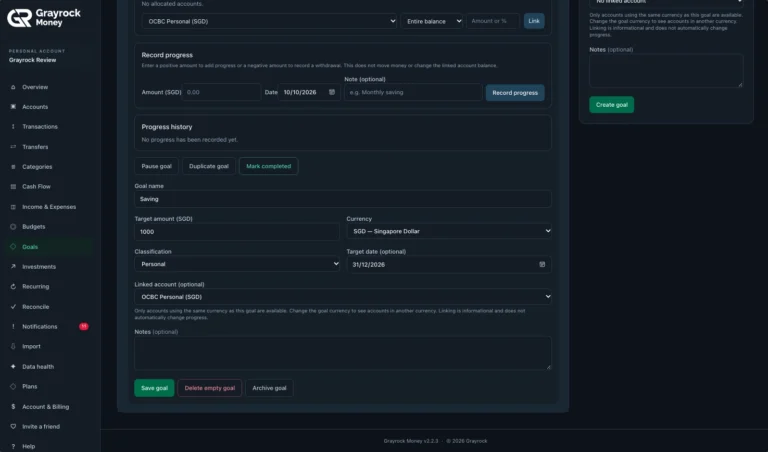Click the Save goal button
Screen dimensions: 768x452
pyautogui.click(x=154, y=388)
